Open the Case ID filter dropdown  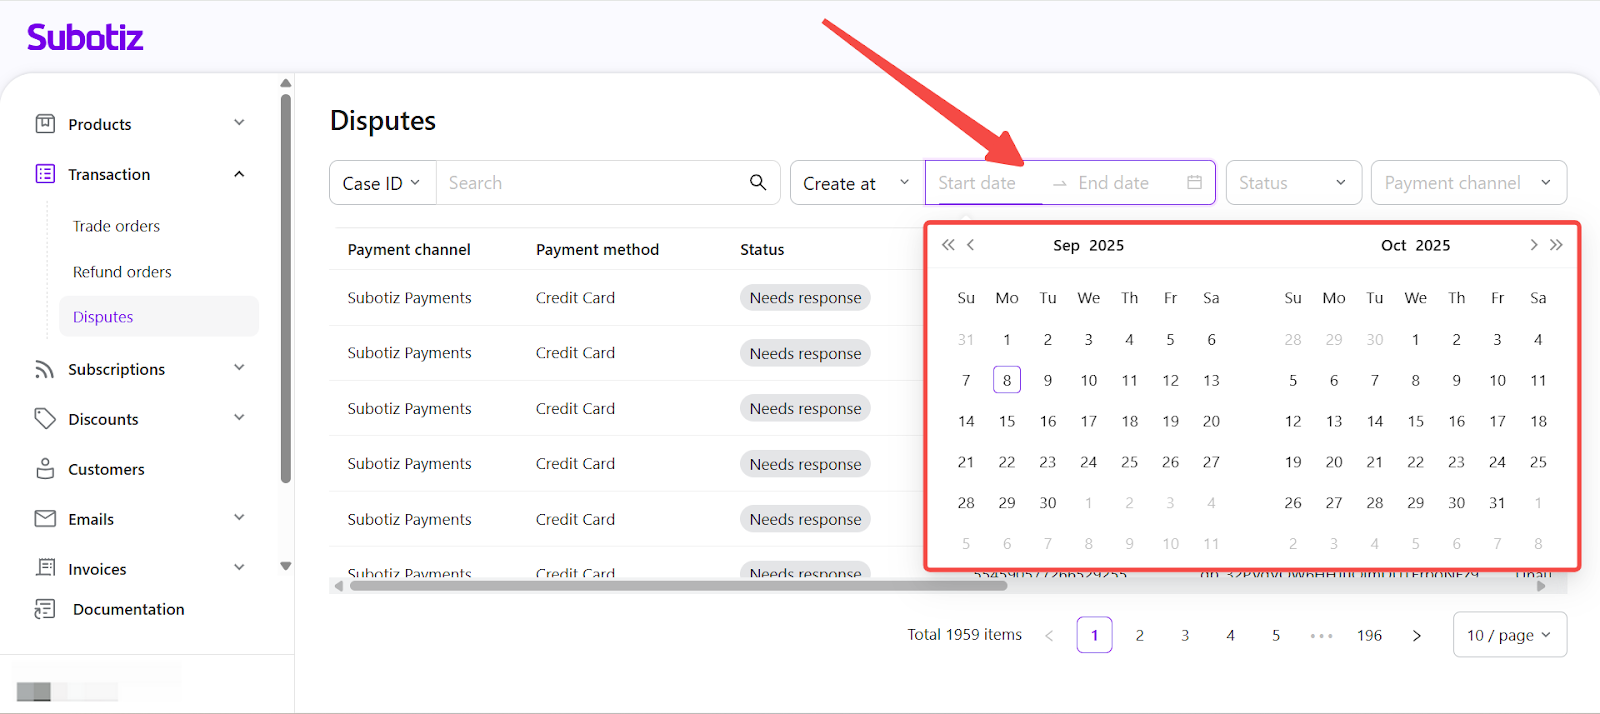(382, 183)
